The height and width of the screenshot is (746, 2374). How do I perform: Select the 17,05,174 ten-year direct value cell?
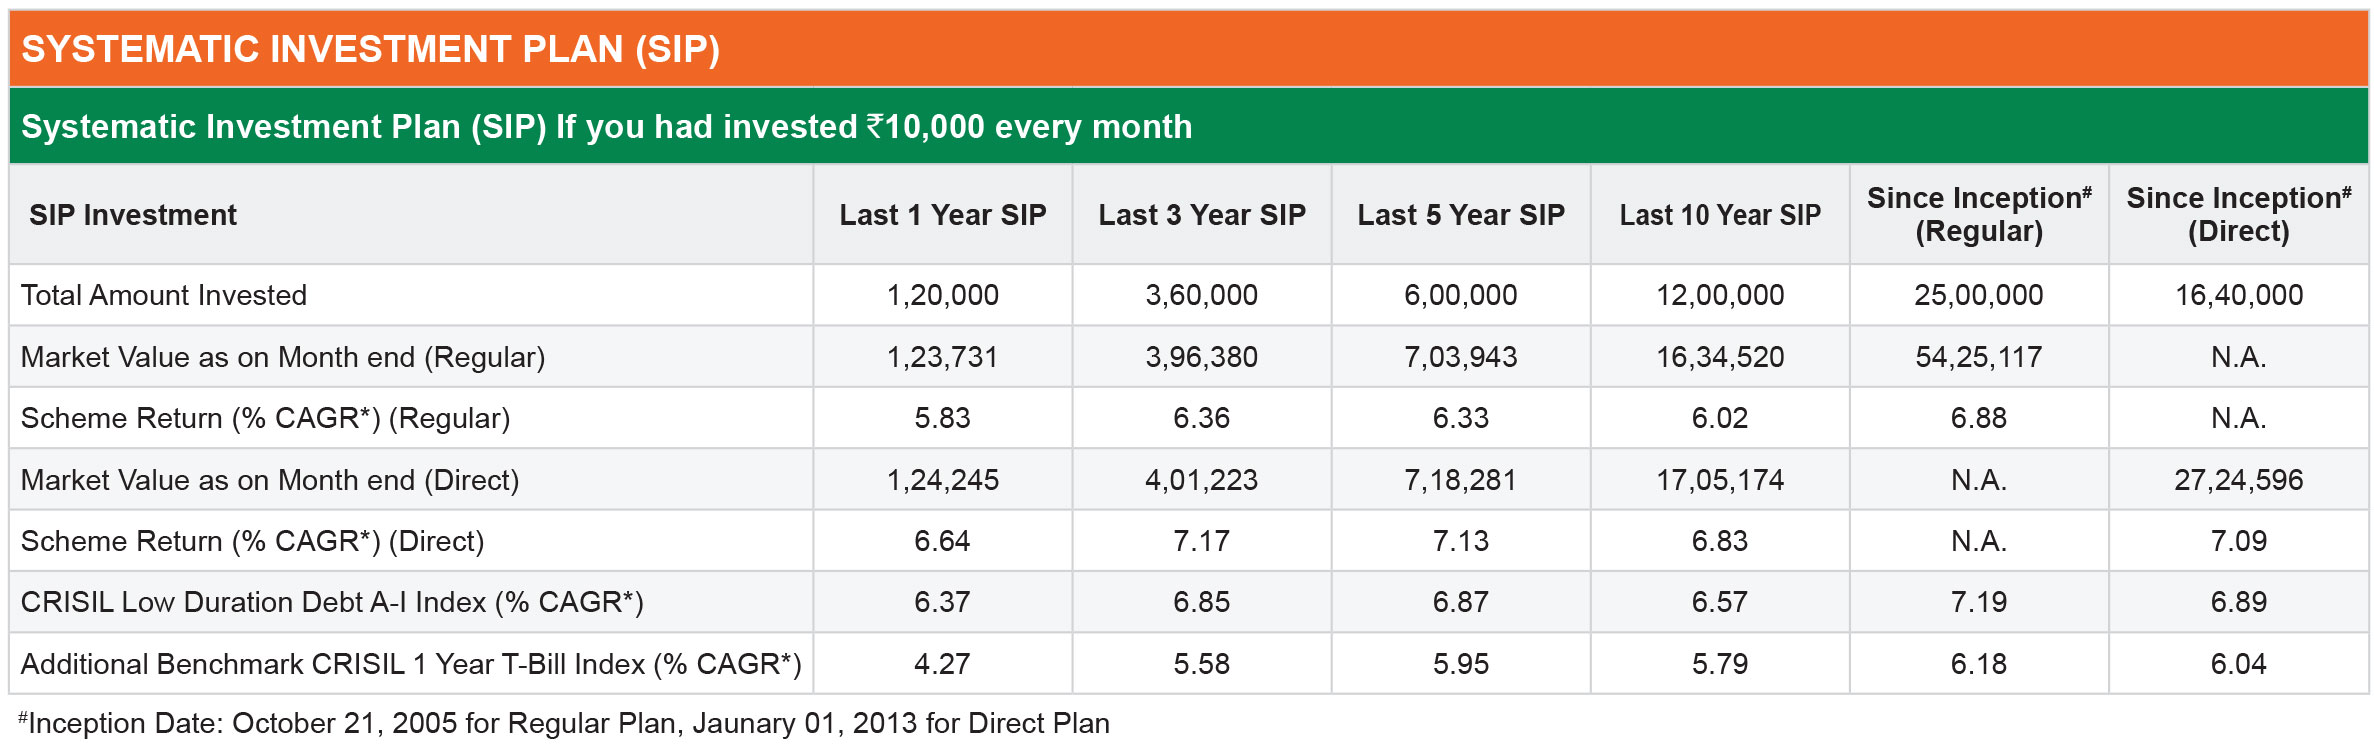(x=1720, y=480)
